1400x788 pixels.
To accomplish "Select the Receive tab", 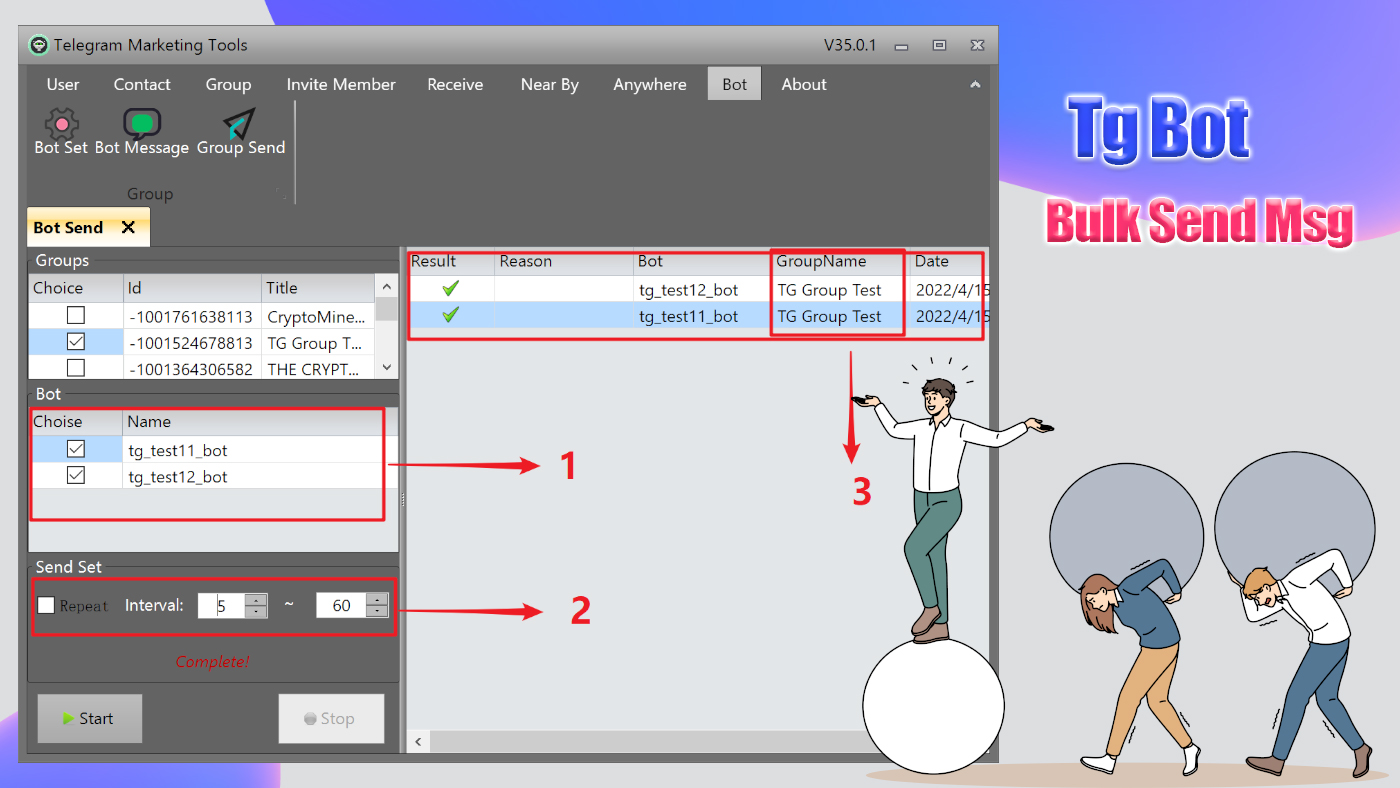I will click(455, 84).
